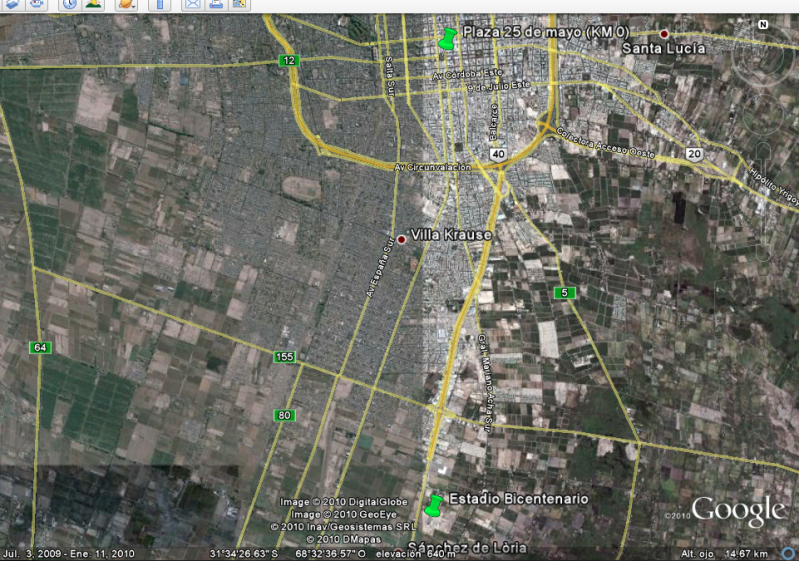Screen dimensions: 799x561
Task: Click the route 64 road marker
Action: pos(39,347)
